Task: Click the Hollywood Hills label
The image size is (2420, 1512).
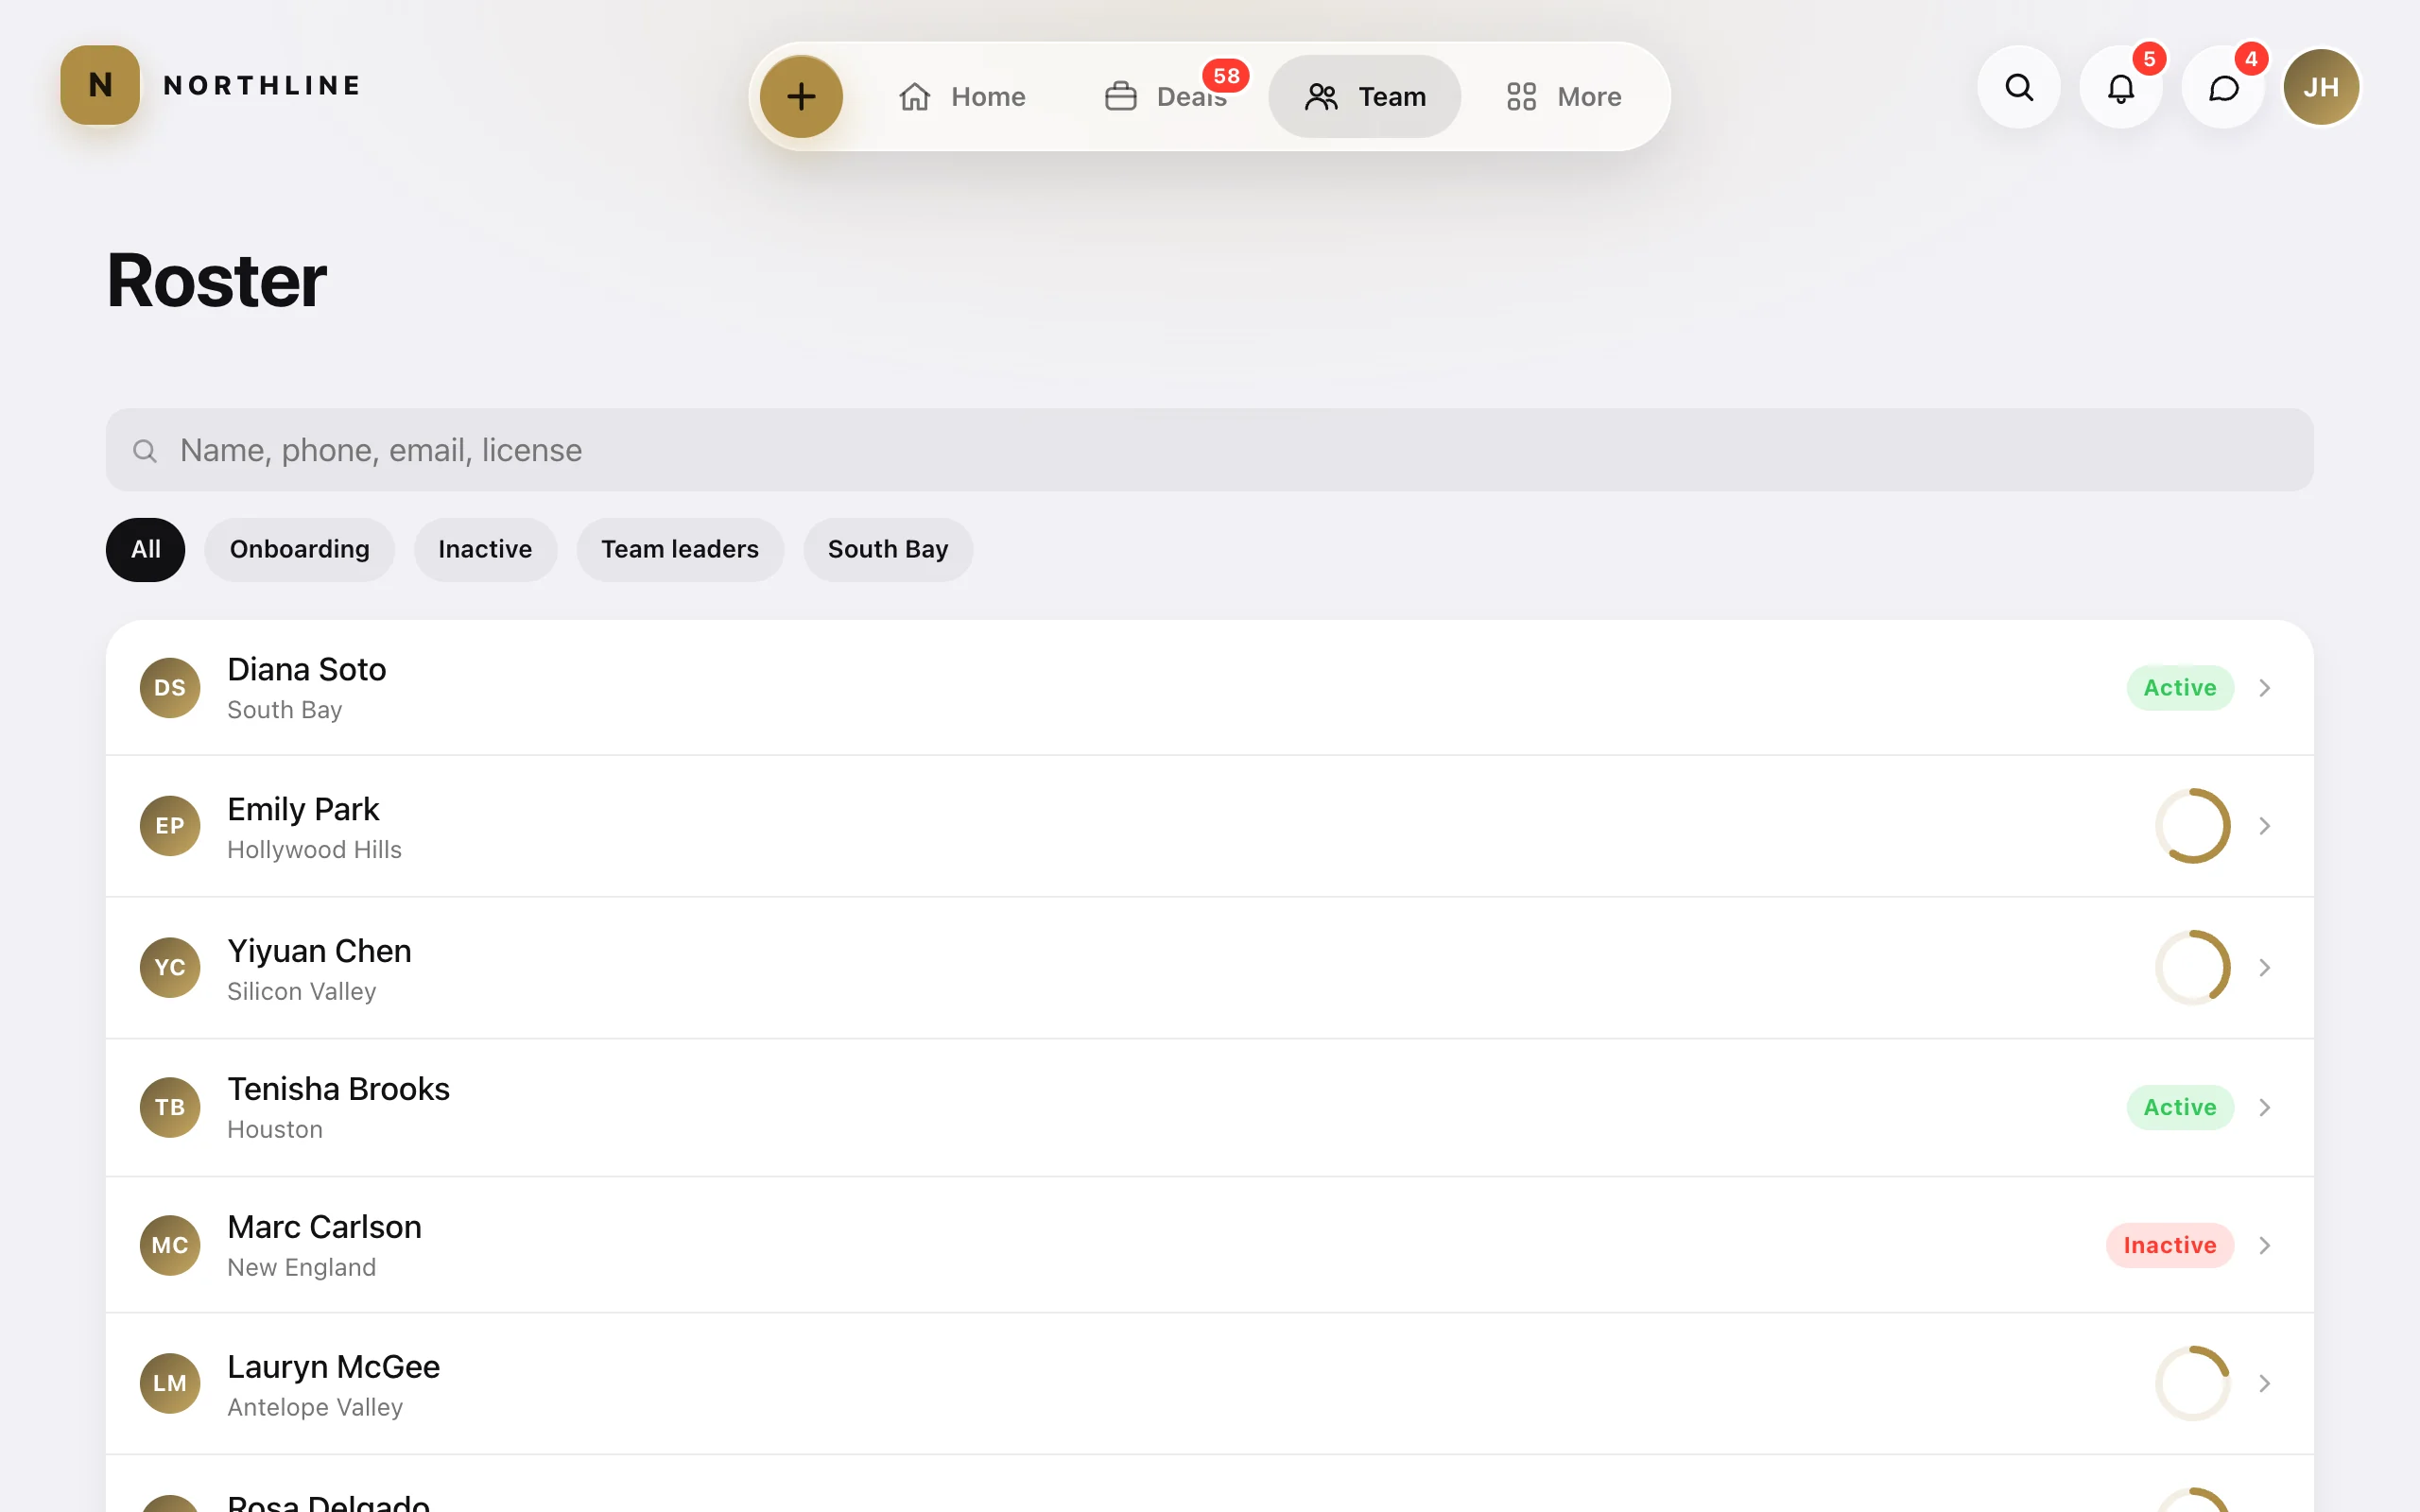Action: [314, 849]
